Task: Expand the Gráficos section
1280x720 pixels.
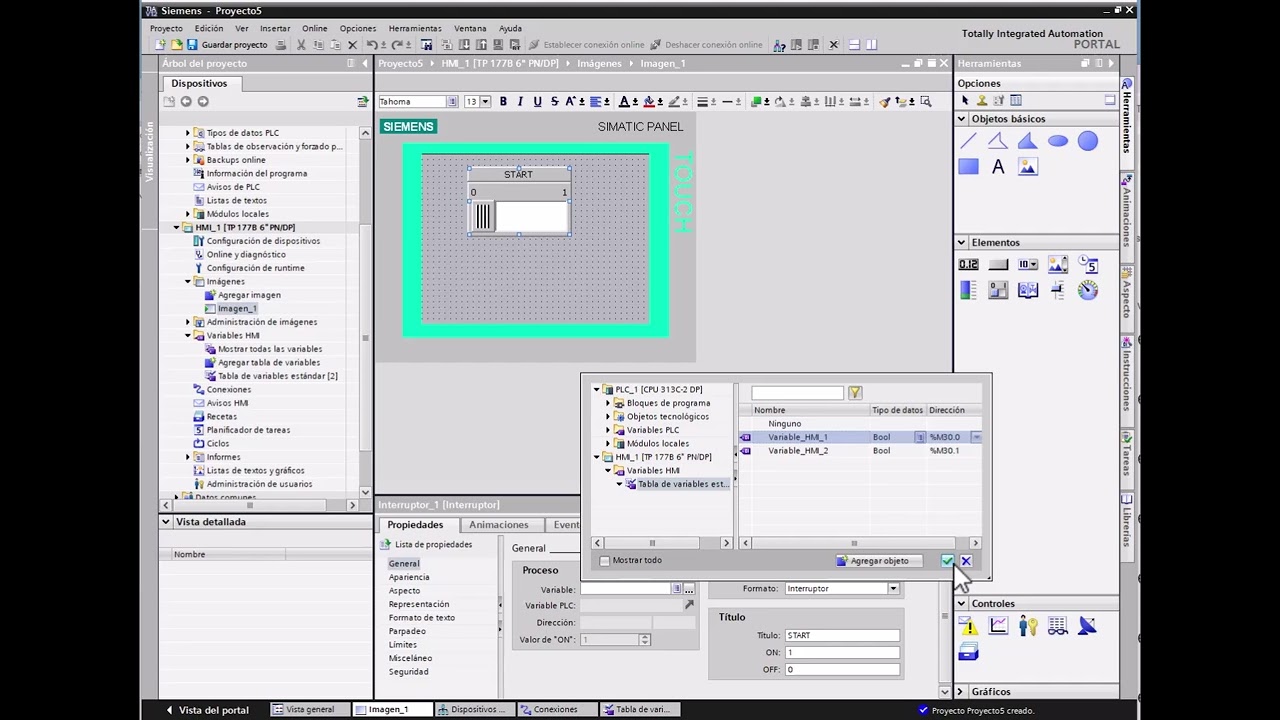Action: click(x=962, y=692)
